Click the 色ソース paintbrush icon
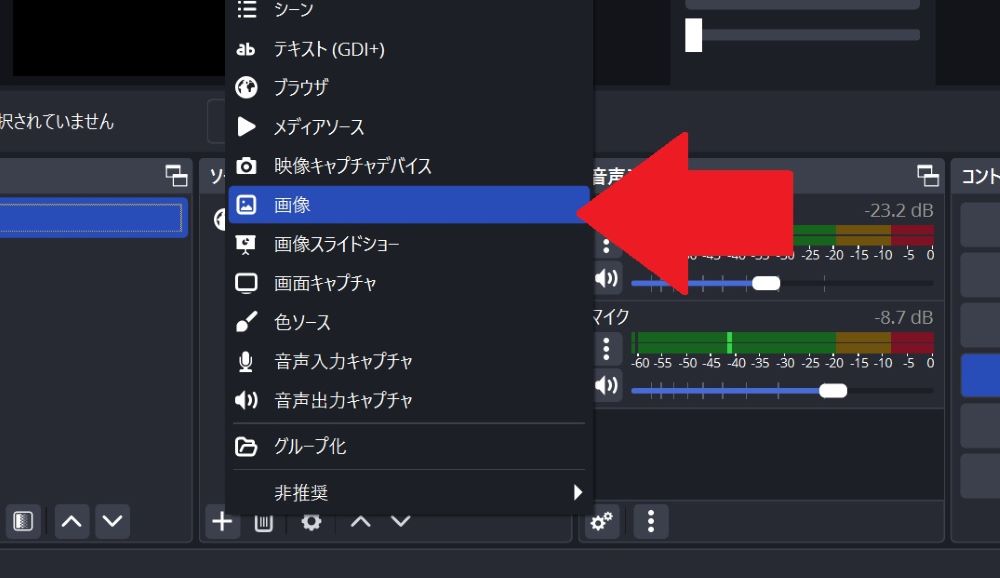 [x=246, y=322]
